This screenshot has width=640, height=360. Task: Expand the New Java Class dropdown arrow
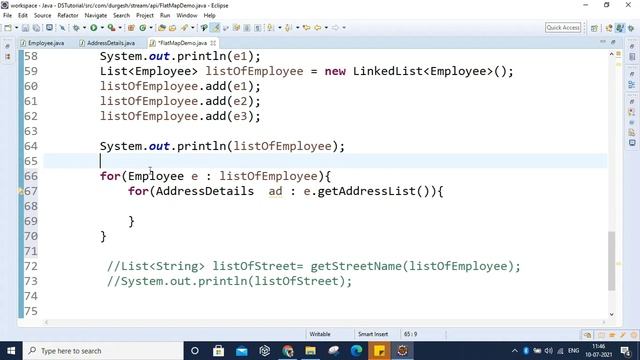click(151, 28)
